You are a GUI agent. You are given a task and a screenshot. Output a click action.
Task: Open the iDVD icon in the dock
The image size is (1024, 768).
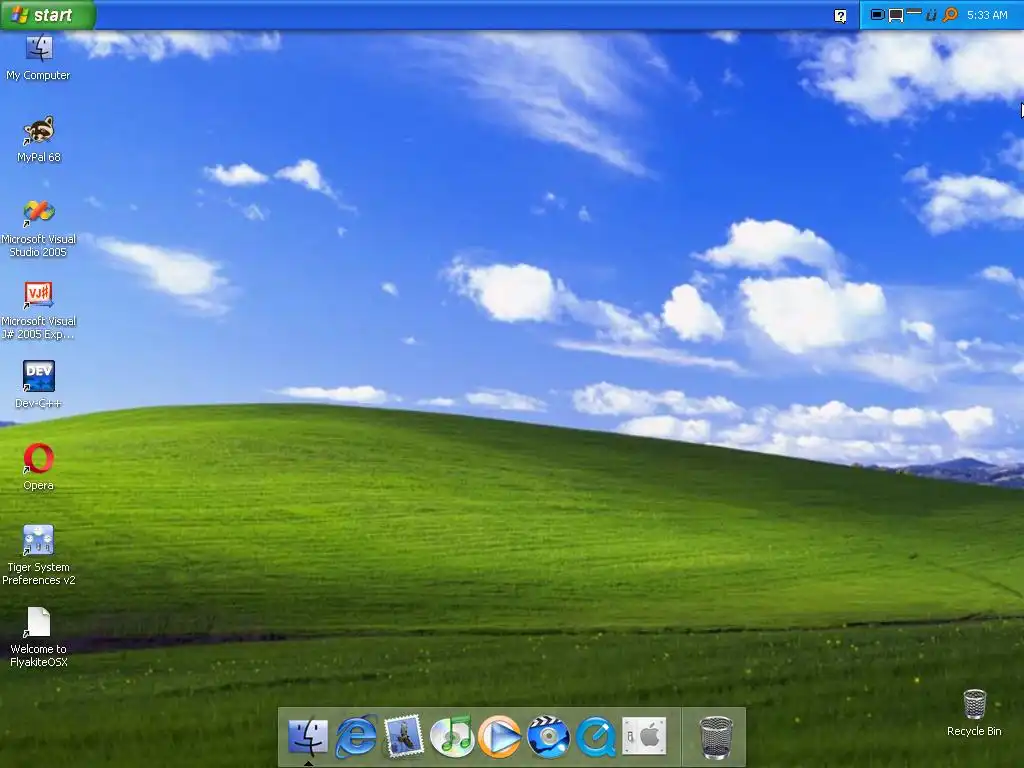(549, 737)
